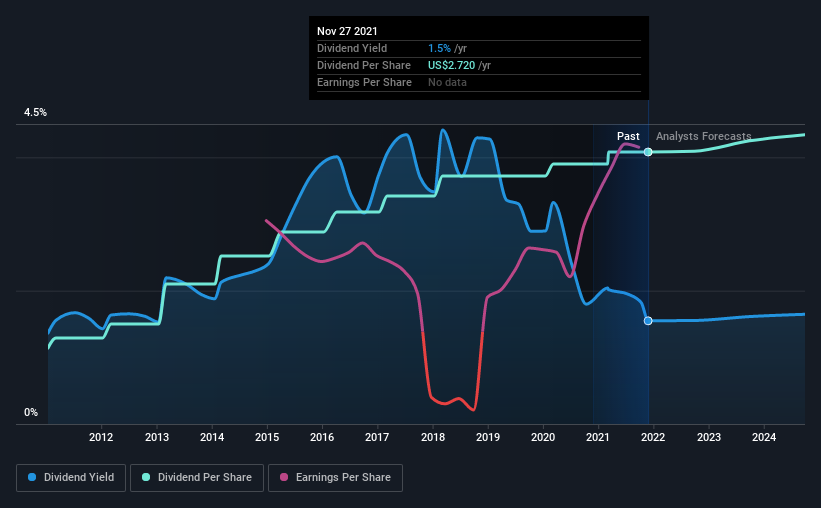Select the 2018 label on the x-axis
This screenshot has height=508, width=821.
(433, 437)
